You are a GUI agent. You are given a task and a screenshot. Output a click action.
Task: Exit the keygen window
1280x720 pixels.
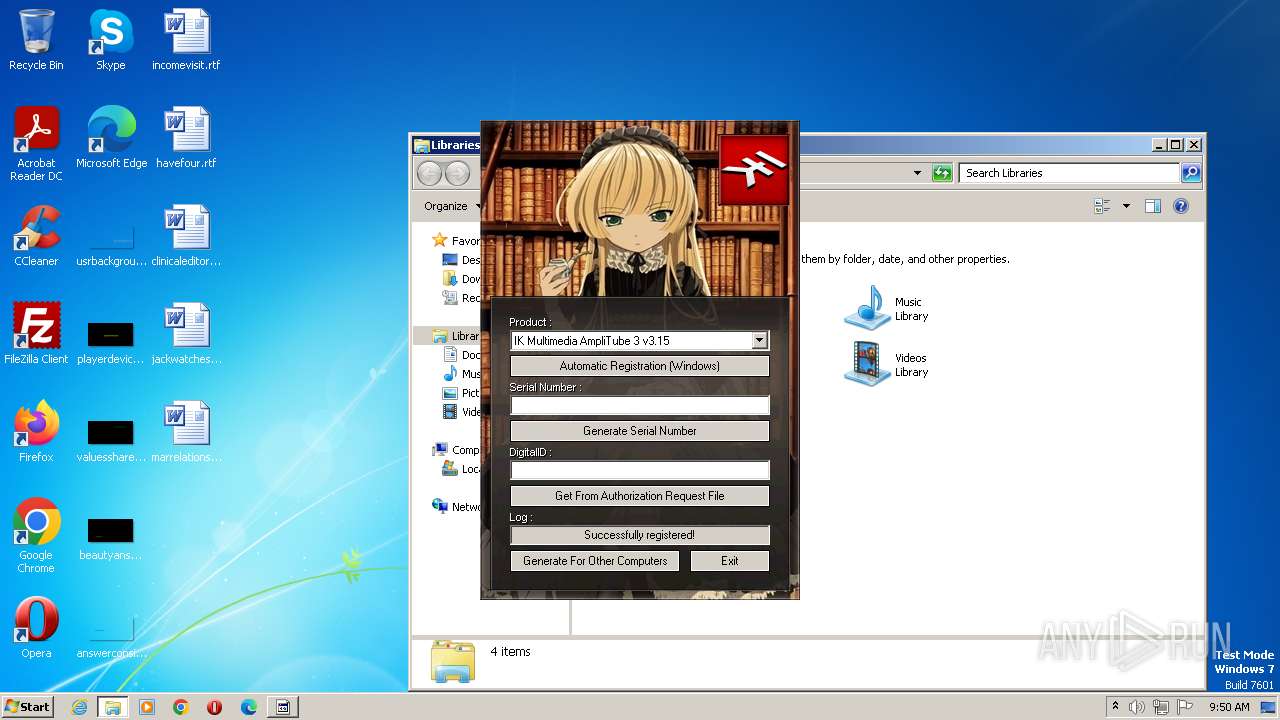click(x=730, y=561)
